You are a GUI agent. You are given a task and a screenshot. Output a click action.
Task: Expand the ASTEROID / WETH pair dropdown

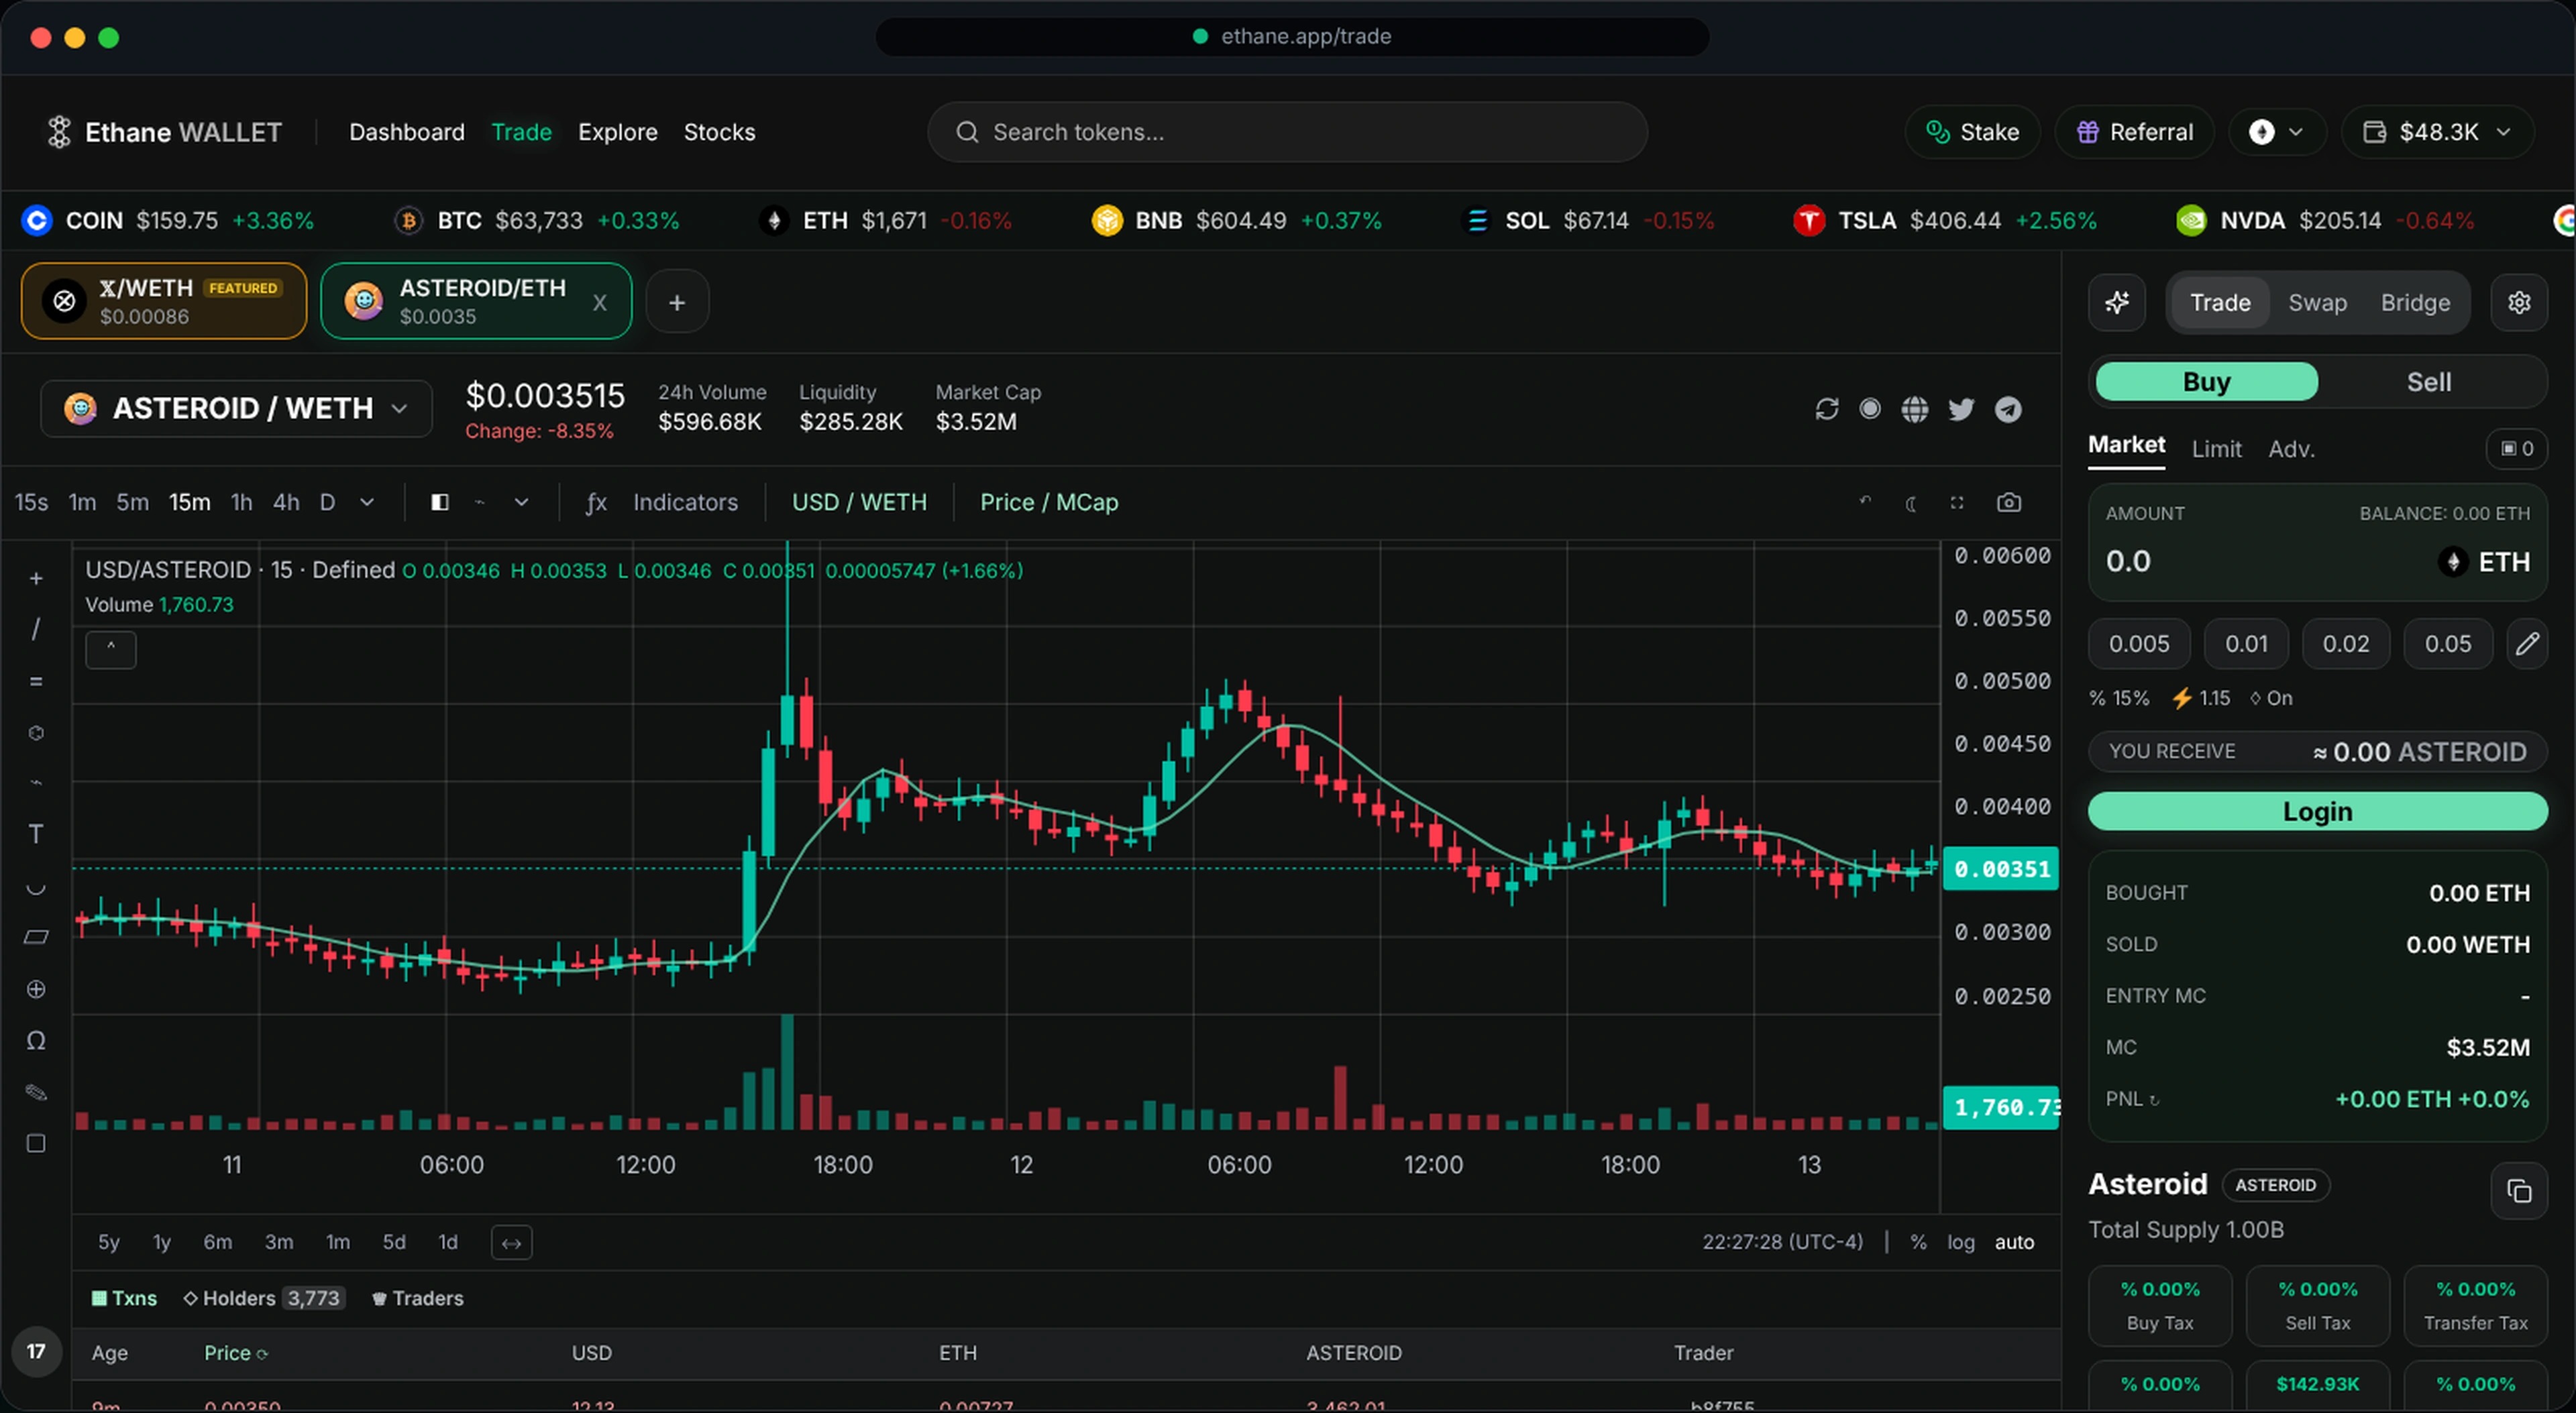(x=236, y=408)
